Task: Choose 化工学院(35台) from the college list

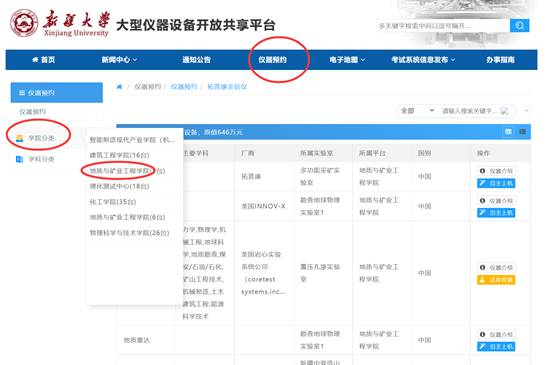Action: tap(112, 202)
